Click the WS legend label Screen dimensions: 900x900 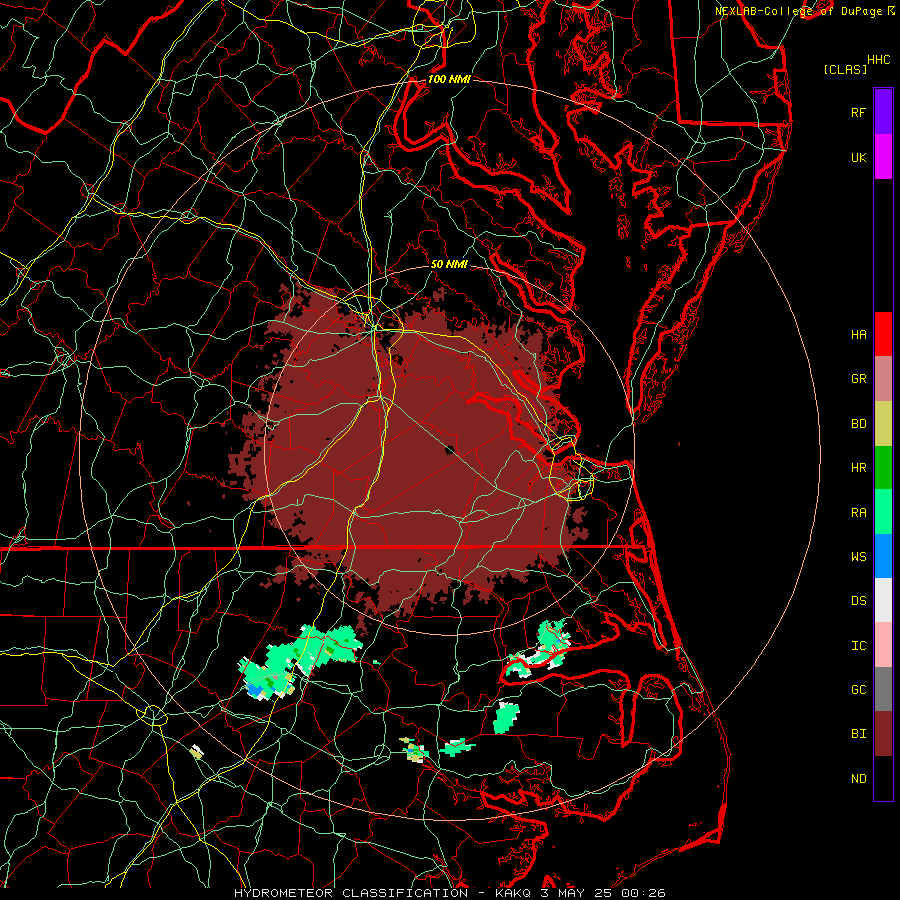(858, 557)
